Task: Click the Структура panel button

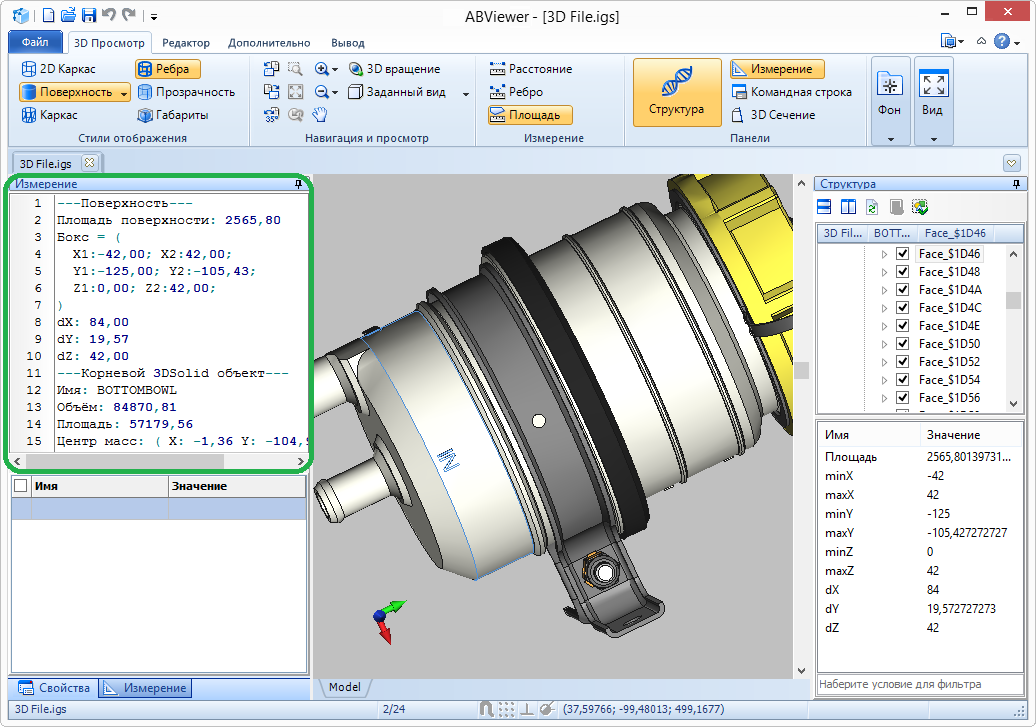Action: coord(676,92)
